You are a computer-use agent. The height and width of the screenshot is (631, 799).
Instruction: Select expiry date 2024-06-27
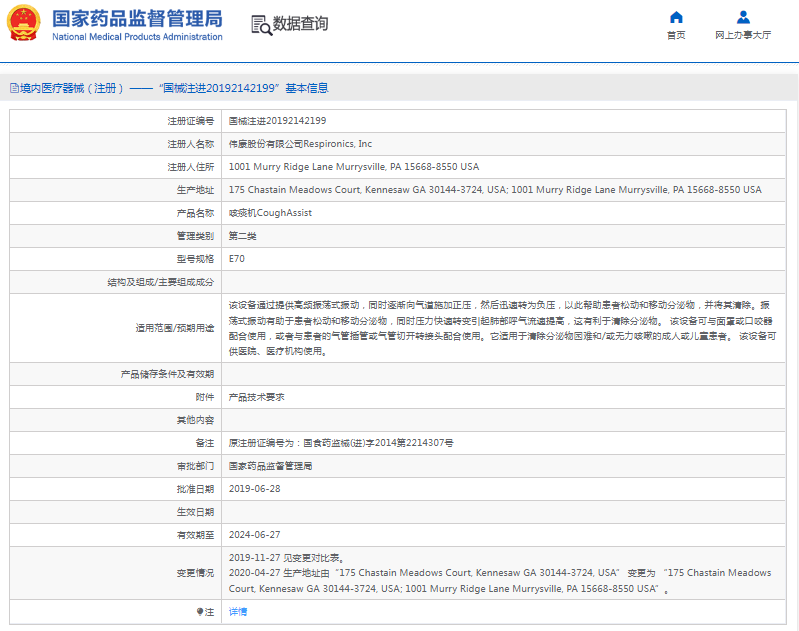pyautogui.click(x=254, y=535)
